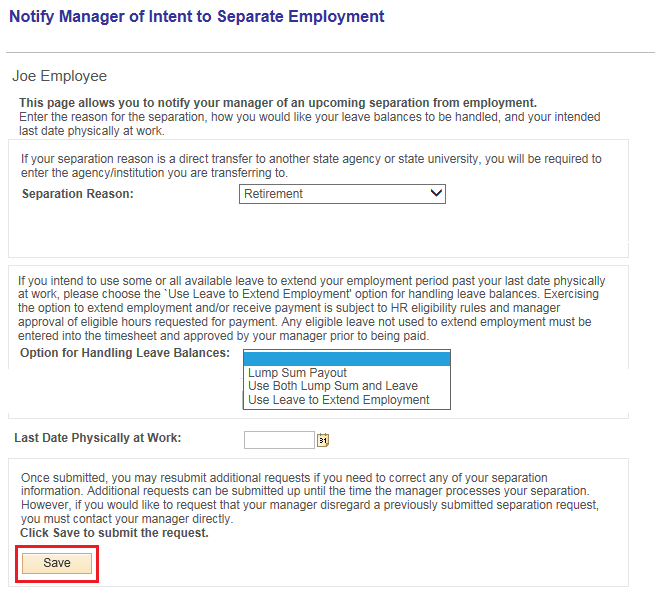Click the Separation Reason label
The width and height of the screenshot is (655, 603).
77,194
